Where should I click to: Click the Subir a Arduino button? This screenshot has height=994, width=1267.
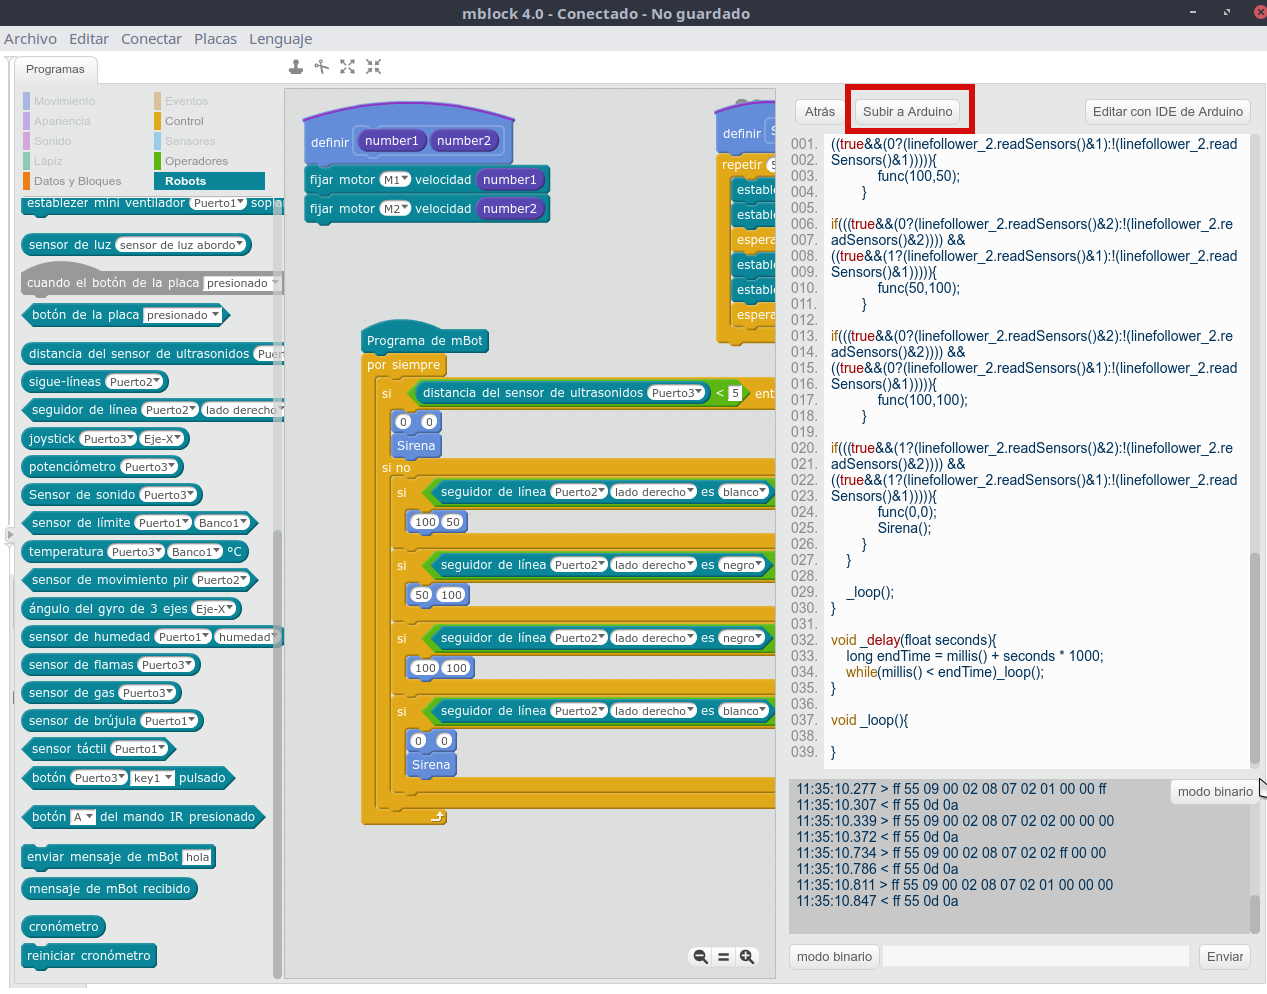pyautogui.click(x=907, y=112)
